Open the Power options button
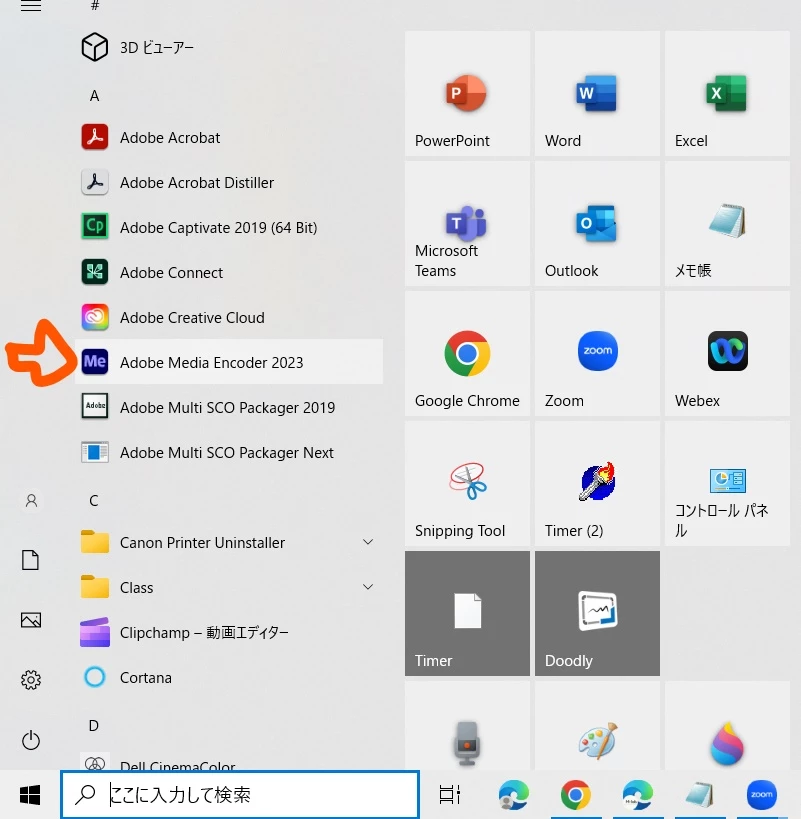Image resolution: width=801 pixels, height=819 pixels. [31, 740]
